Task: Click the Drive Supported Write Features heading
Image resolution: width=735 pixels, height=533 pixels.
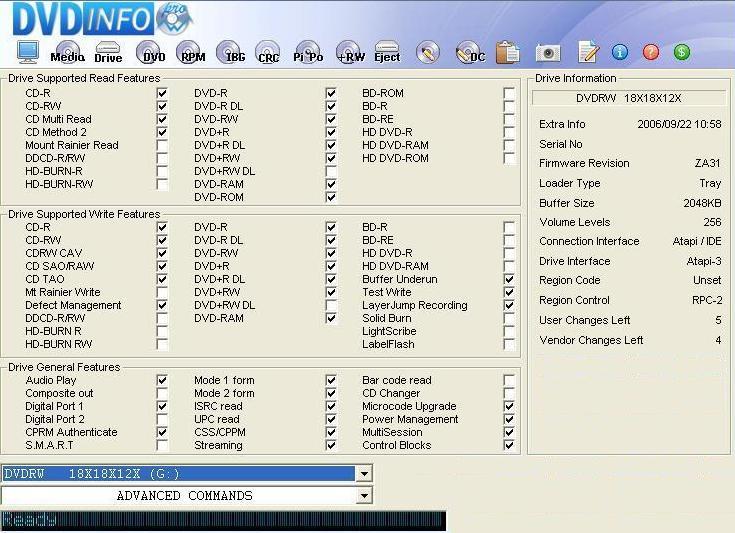Action: tap(84, 214)
